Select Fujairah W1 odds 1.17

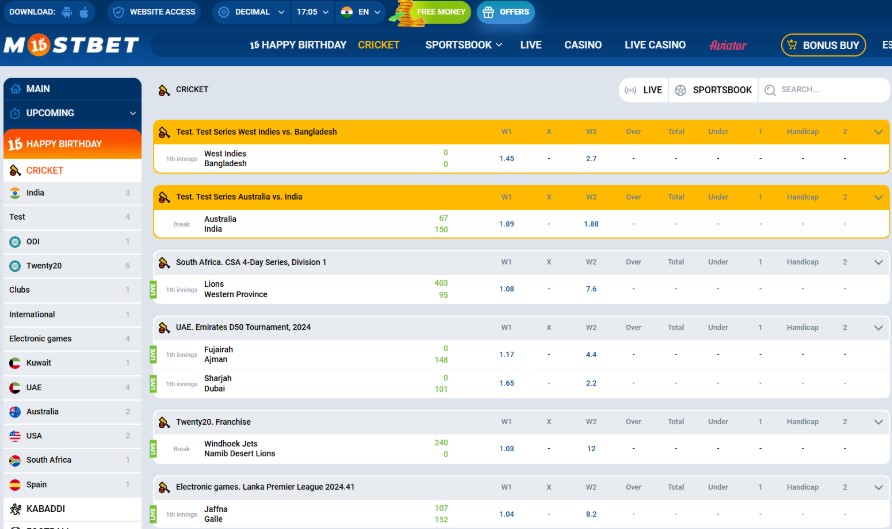(x=506, y=354)
